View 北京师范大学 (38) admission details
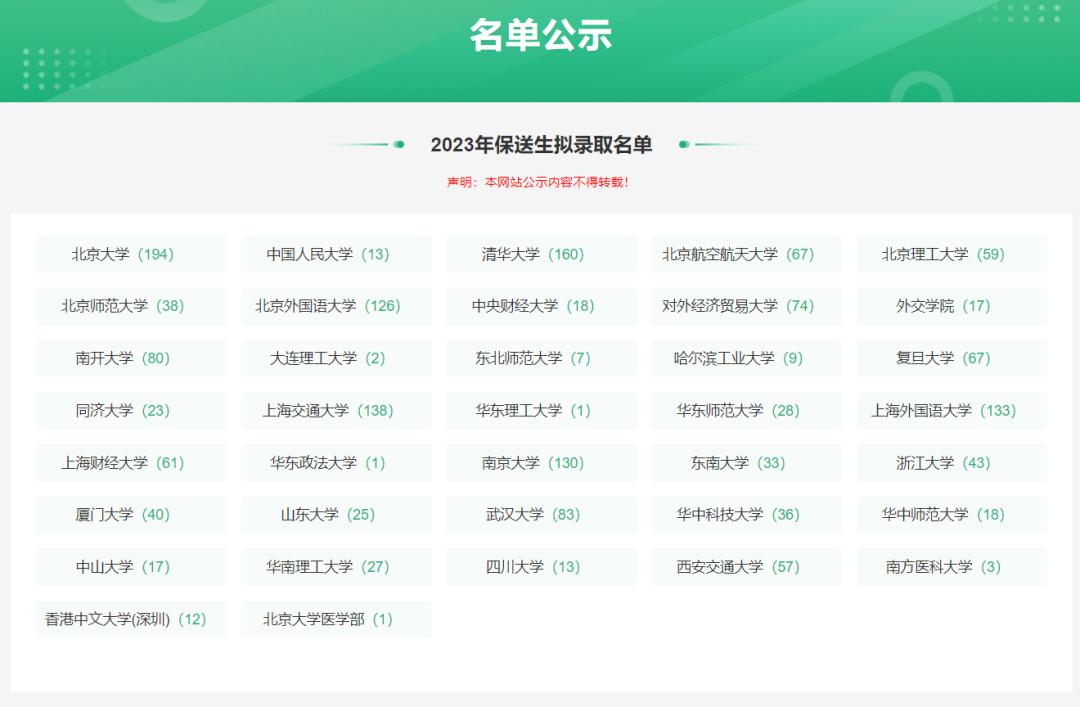 (130, 306)
